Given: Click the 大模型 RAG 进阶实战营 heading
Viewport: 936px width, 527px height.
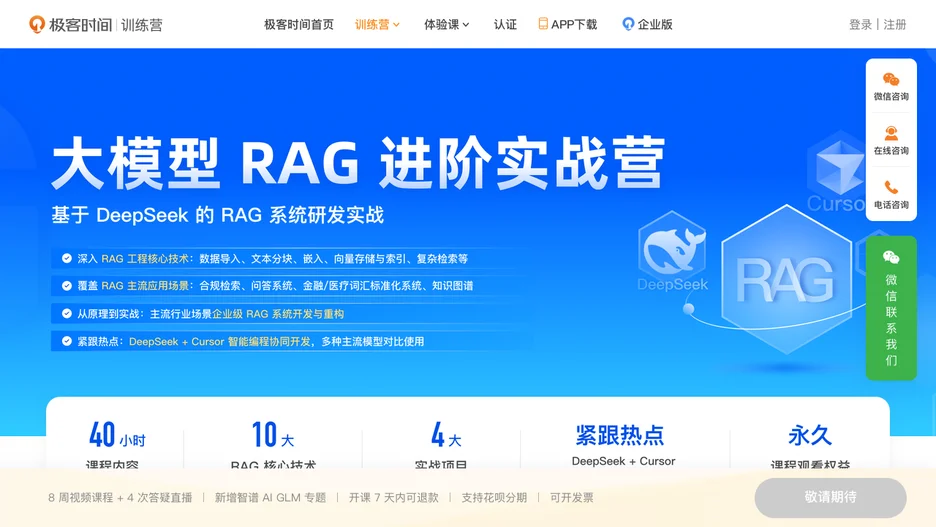Looking at the screenshot, I should [x=358, y=162].
